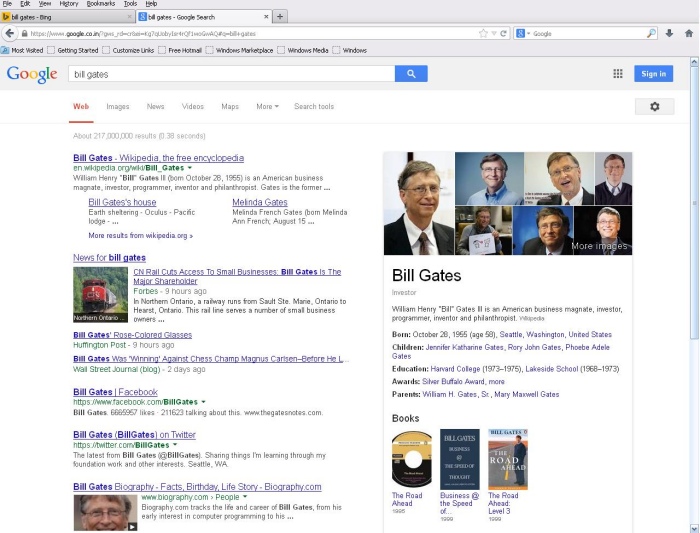Viewport: 700px width, 533px height.
Task: Switch to the bill gates - Bing tab
Action: point(67,17)
